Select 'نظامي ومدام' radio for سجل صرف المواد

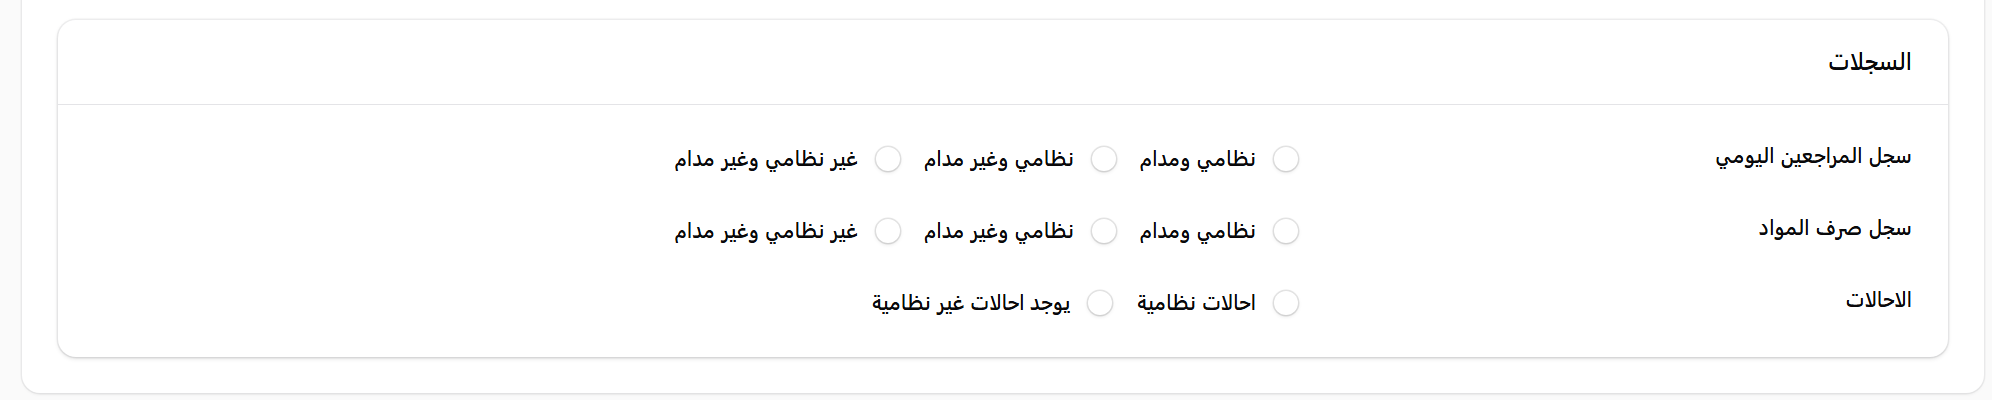pos(1285,231)
